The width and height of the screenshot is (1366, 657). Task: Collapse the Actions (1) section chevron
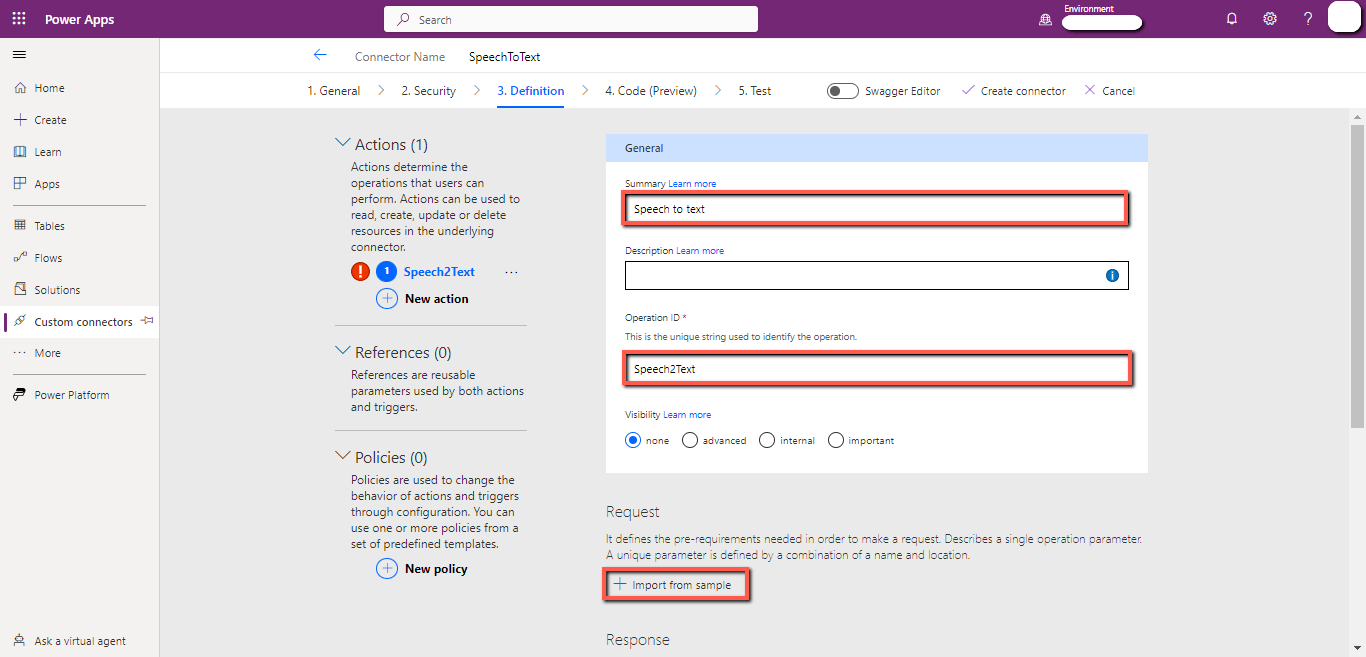coord(343,144)
